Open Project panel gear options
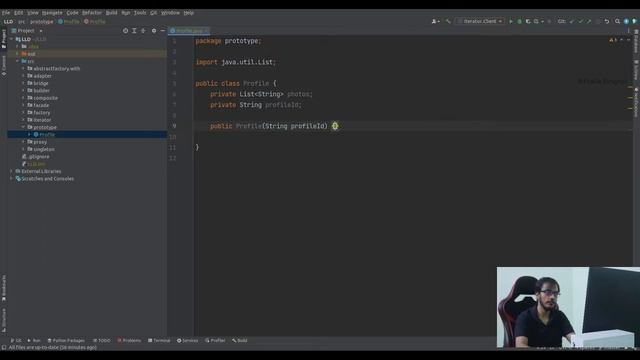640x360 pixels. 154,31
